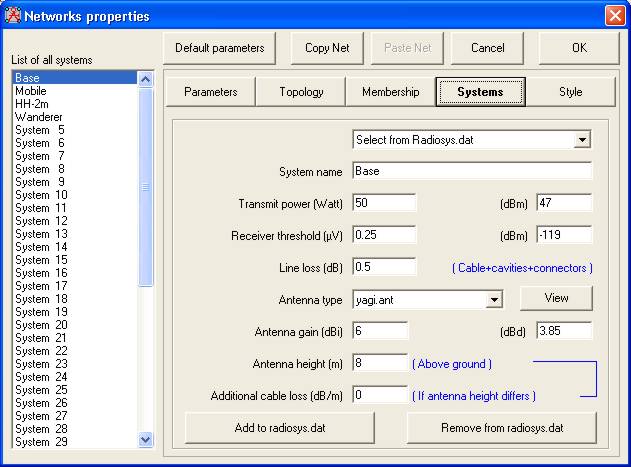Click the systems list scroll-down arrow

pyautogui.click(x=145, y=440)
